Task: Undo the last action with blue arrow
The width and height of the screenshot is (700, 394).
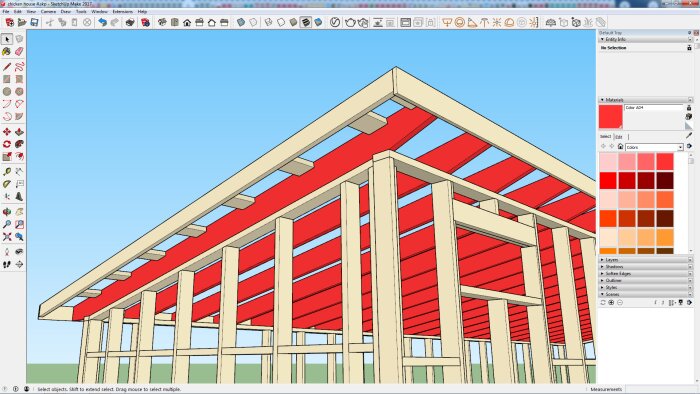Action: tap(102, 22)
